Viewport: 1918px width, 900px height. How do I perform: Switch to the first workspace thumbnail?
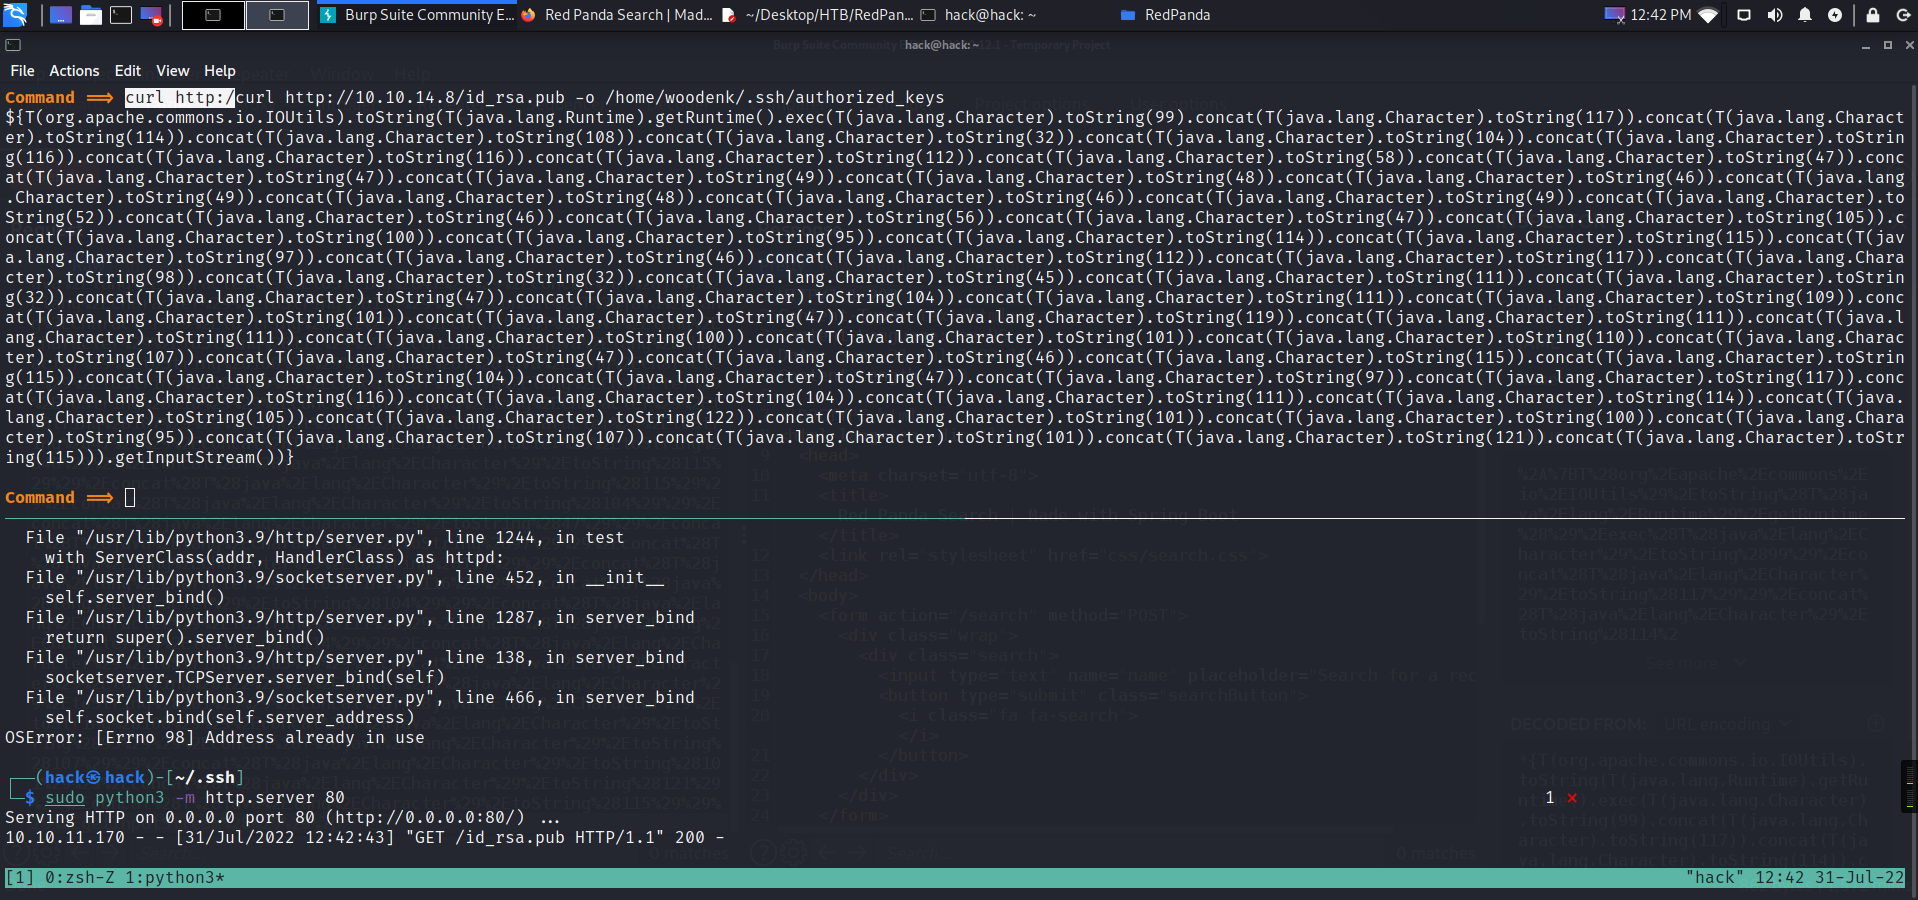[213, 15]
